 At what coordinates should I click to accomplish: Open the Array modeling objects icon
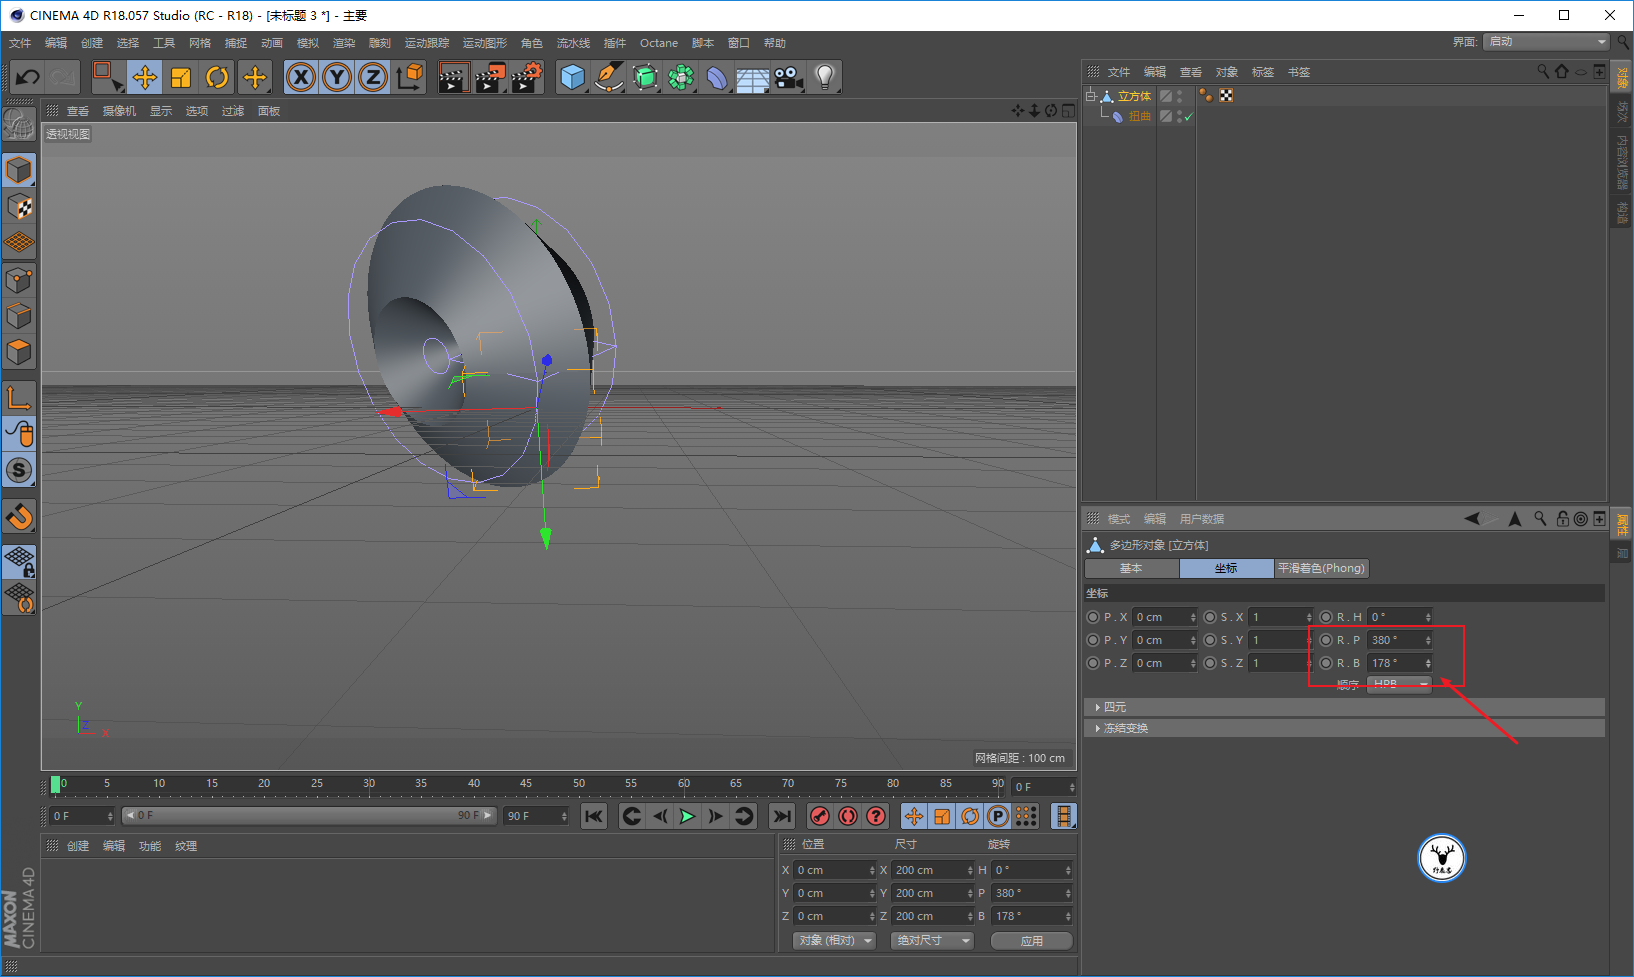coord(681,77)
